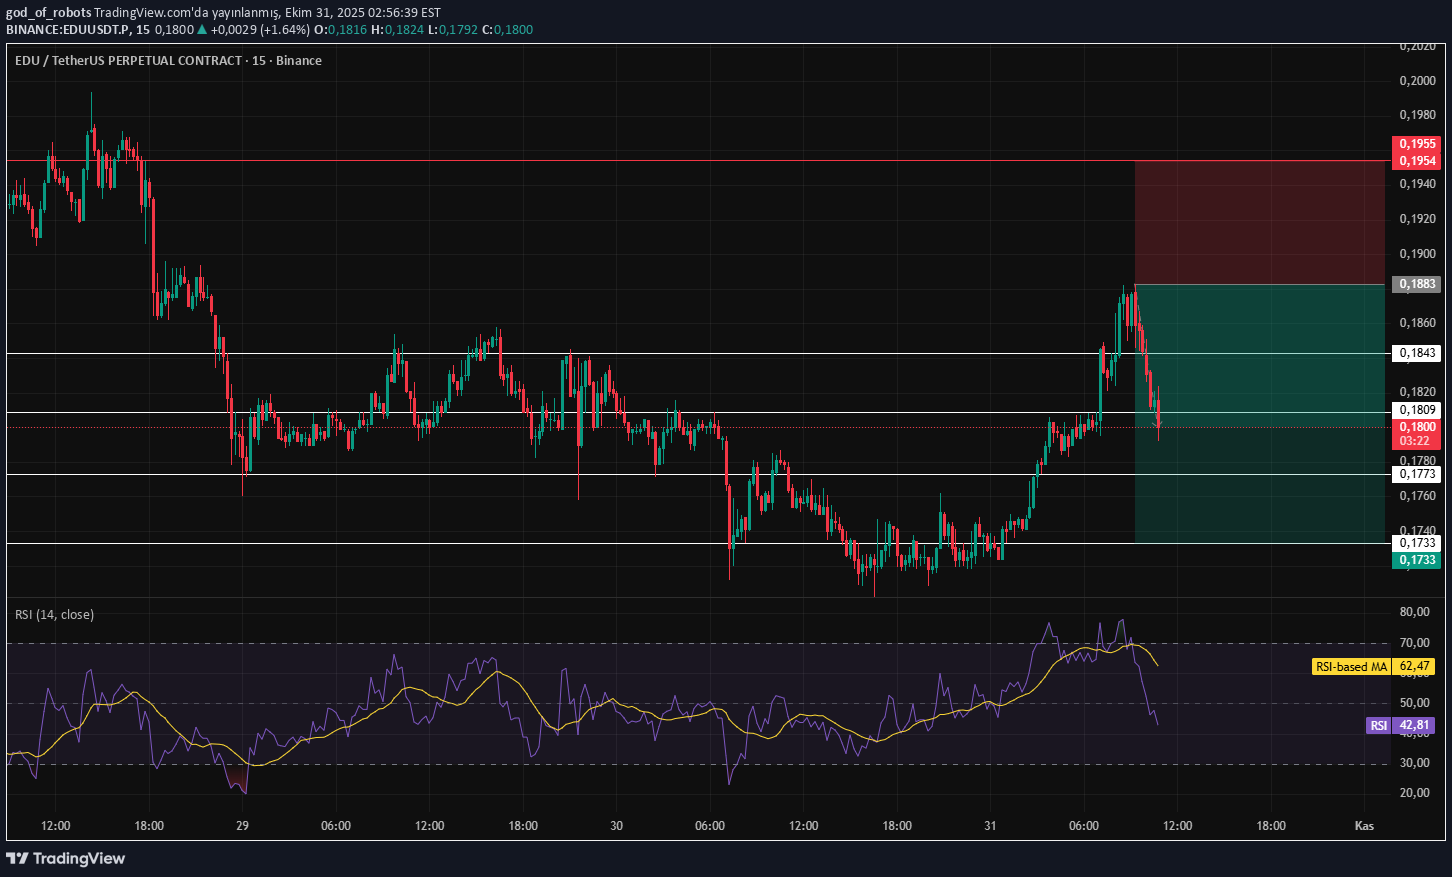Click the red 0,1955 price label
The height and width of the screenshot is (877, 1452).
pyautogui.click(x=1416, y=144)
